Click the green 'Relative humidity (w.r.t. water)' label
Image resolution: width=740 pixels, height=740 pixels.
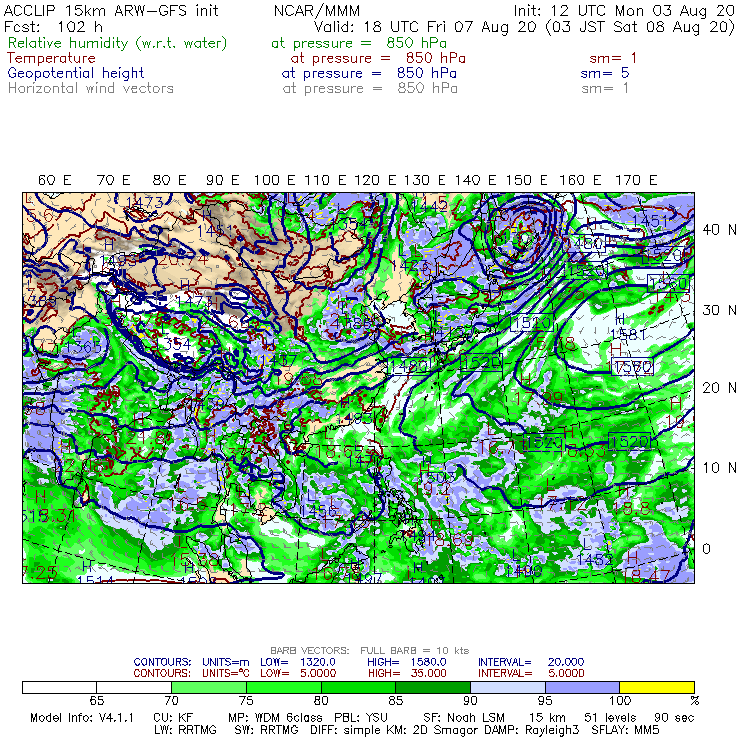118,43
